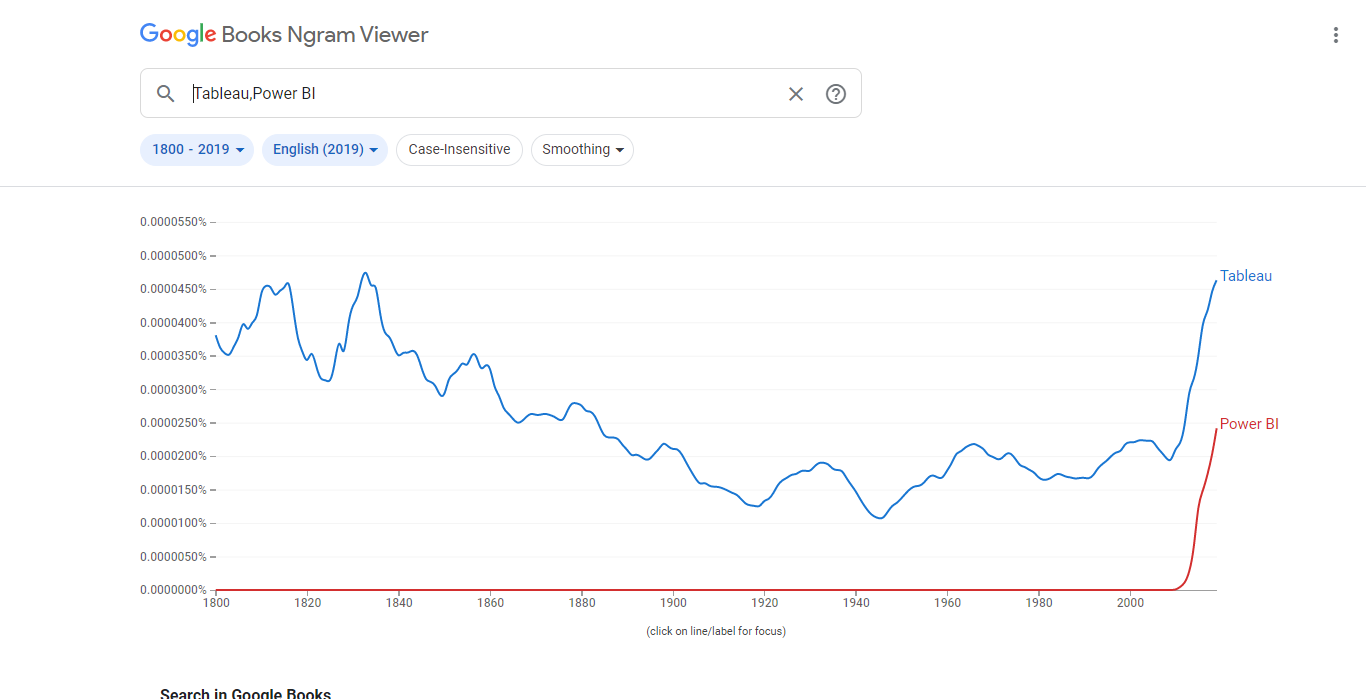The width and height of the screenshot is (1366, 699).
Task: Click the 1900 marker on the year axis
Action: (x=673, y=603)
